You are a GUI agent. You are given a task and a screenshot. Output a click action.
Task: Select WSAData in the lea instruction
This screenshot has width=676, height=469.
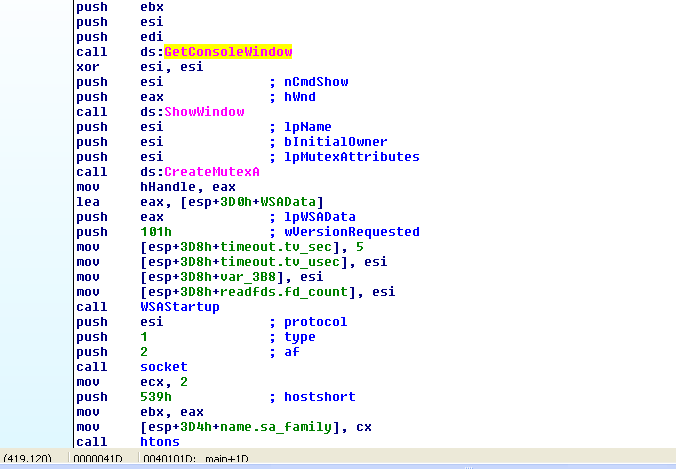288,202
